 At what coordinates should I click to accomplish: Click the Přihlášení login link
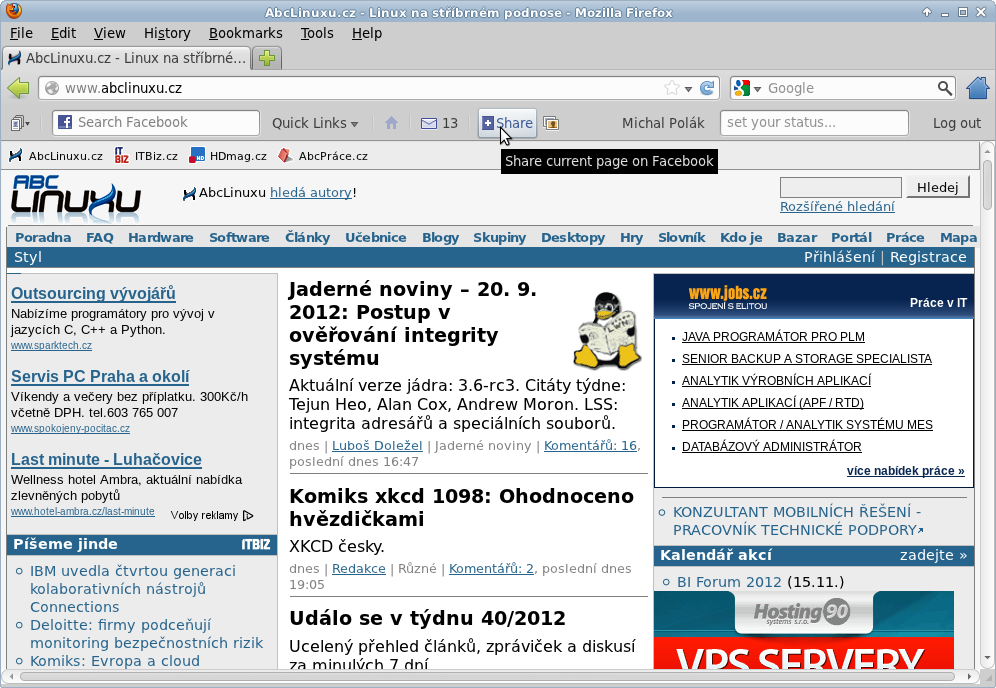point(839,257)
